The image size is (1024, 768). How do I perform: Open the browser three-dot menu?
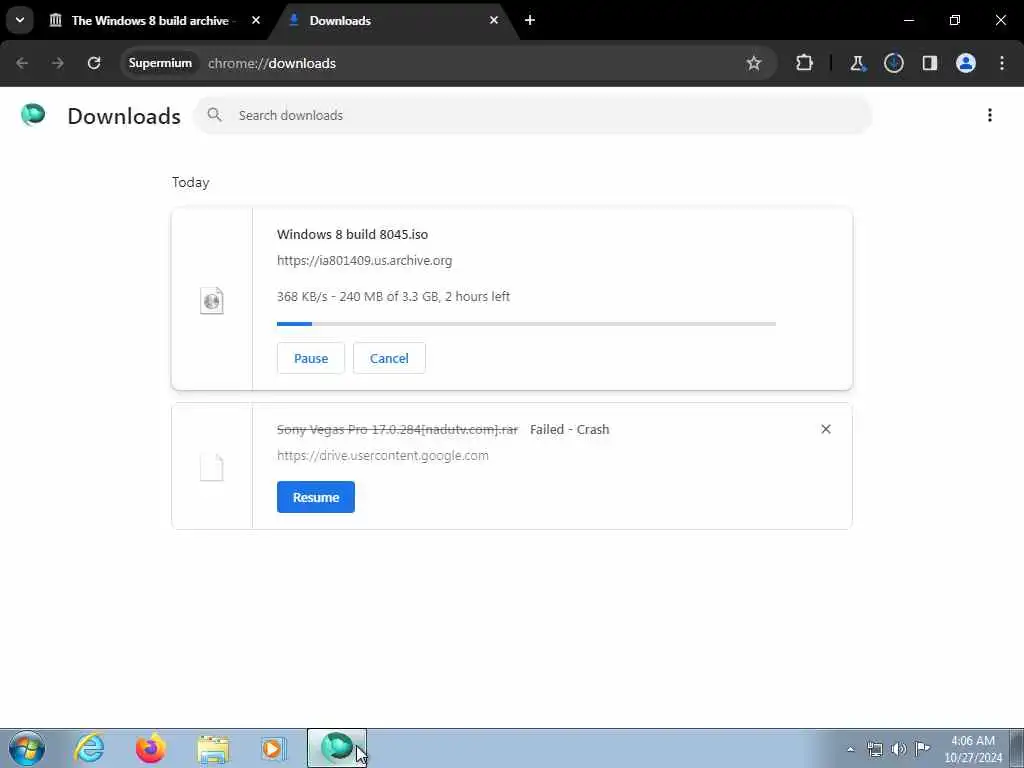click(x=1002, y=63)
